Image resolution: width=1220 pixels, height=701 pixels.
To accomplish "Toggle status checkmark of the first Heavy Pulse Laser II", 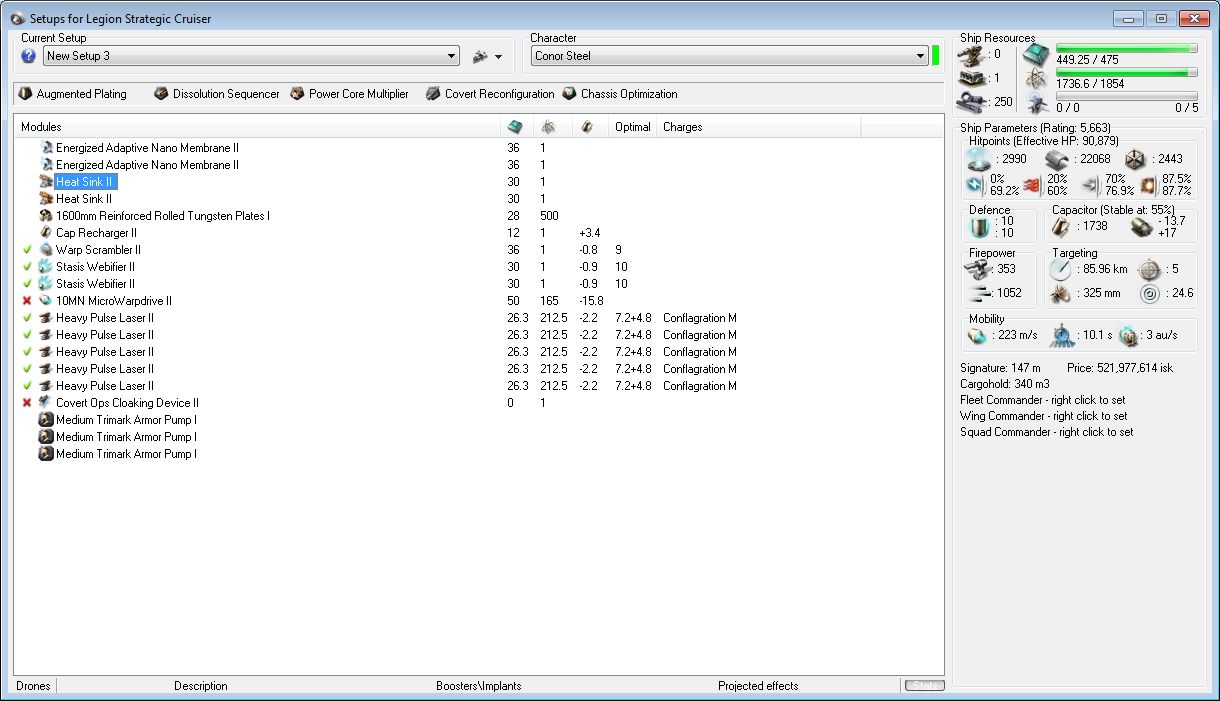I will point(28,318).
